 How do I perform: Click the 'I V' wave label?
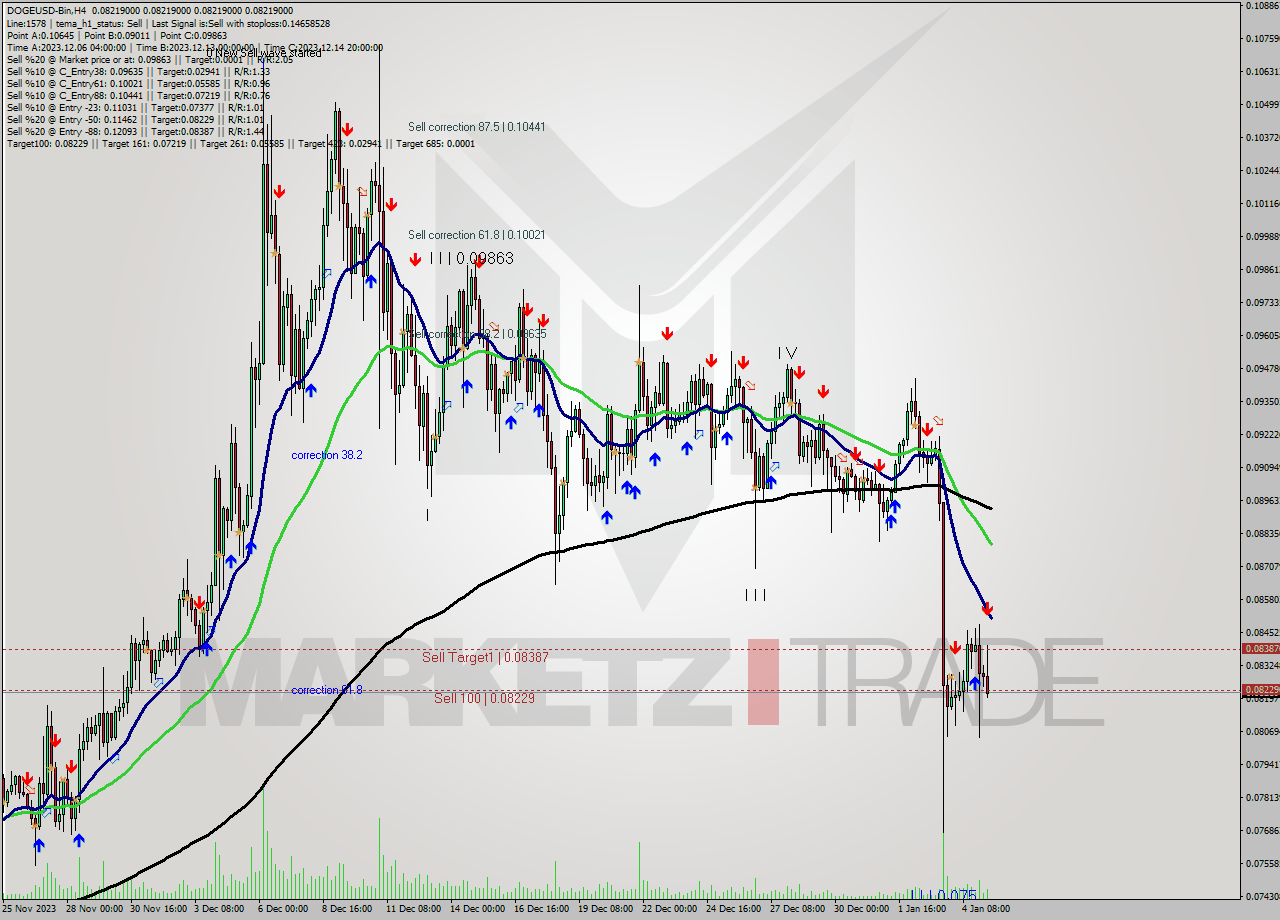[788, 353]
